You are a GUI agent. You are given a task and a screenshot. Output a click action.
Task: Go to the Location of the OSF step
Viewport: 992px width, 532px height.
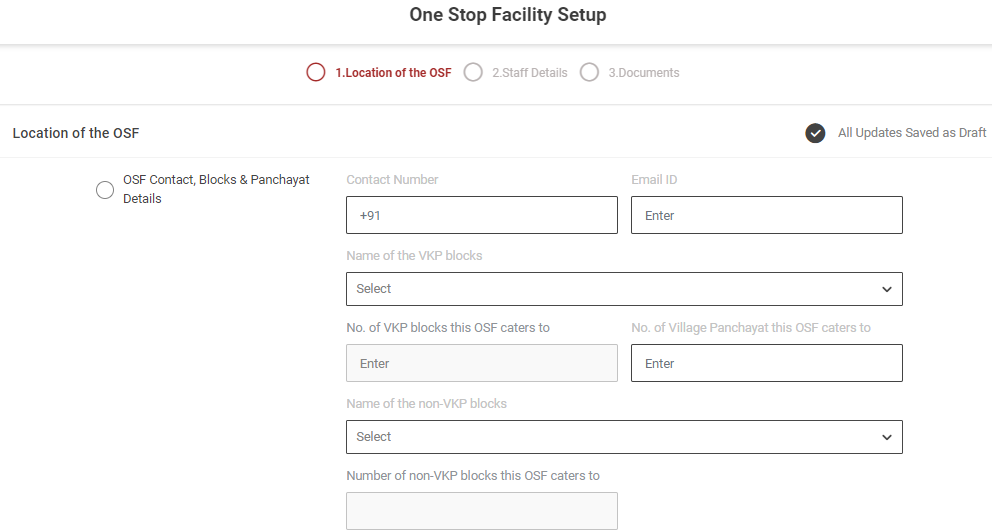click(393, 73)
